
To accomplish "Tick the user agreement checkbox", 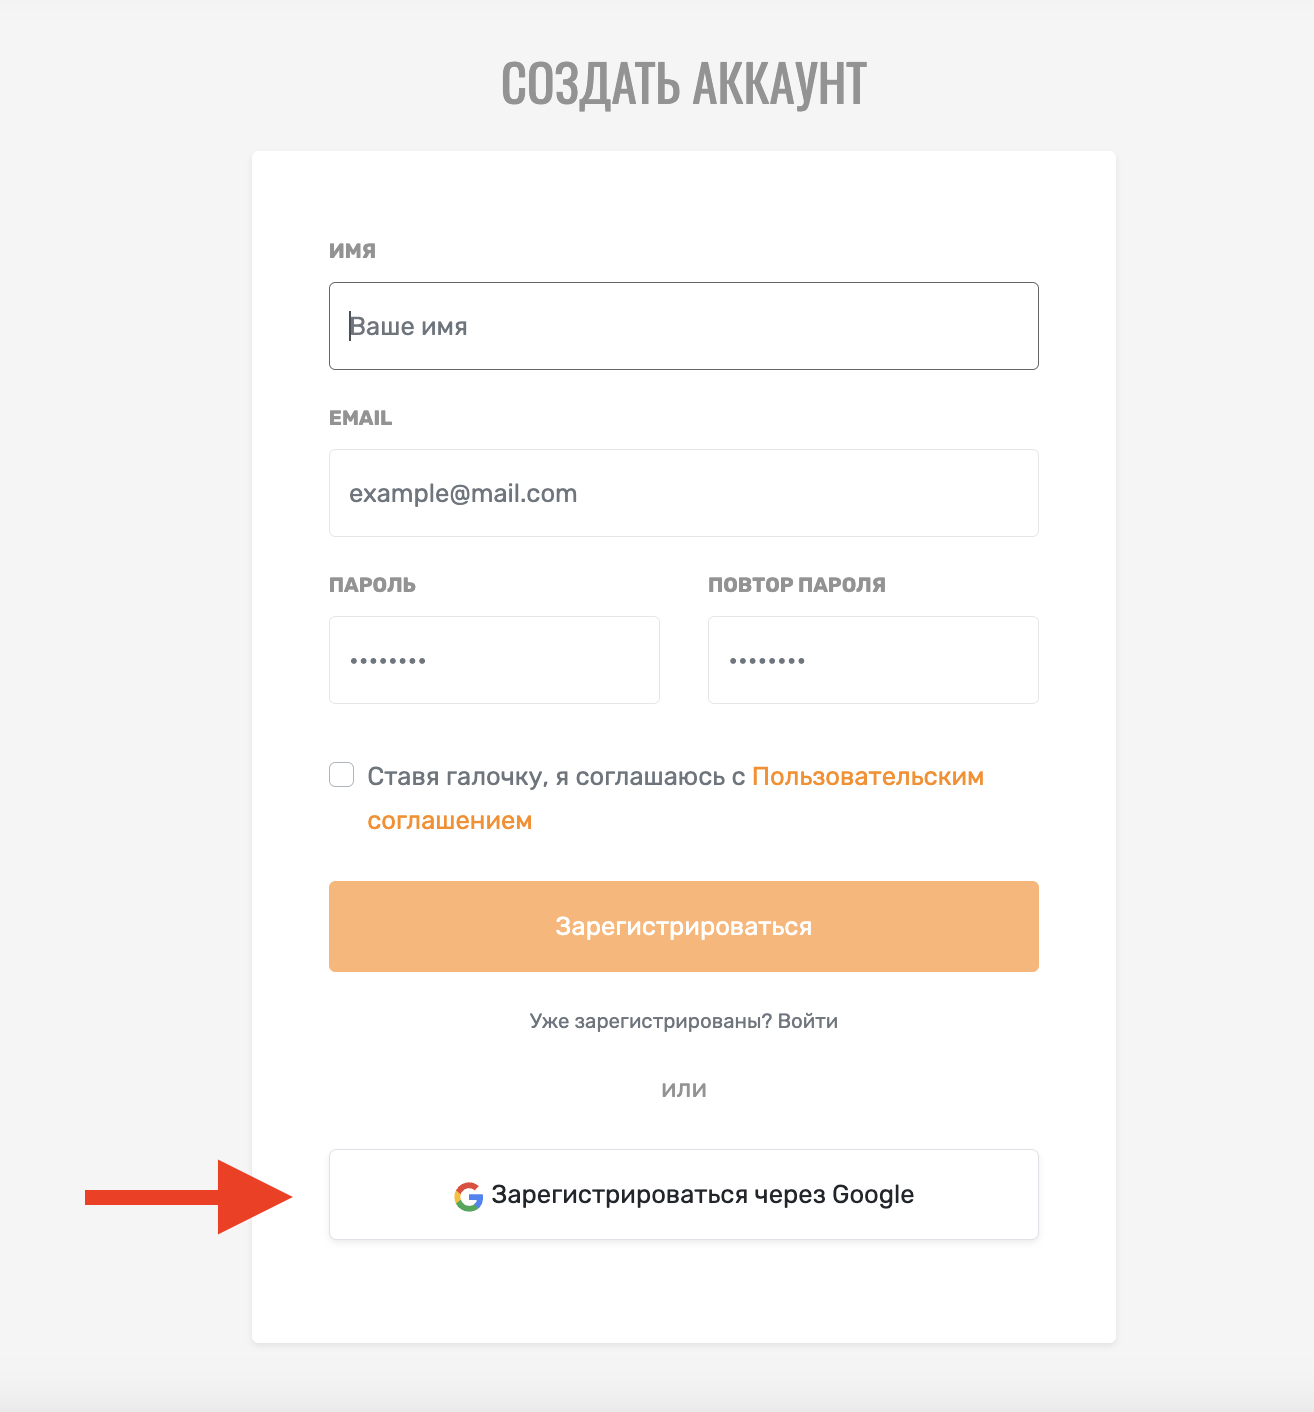I will 342,775.
